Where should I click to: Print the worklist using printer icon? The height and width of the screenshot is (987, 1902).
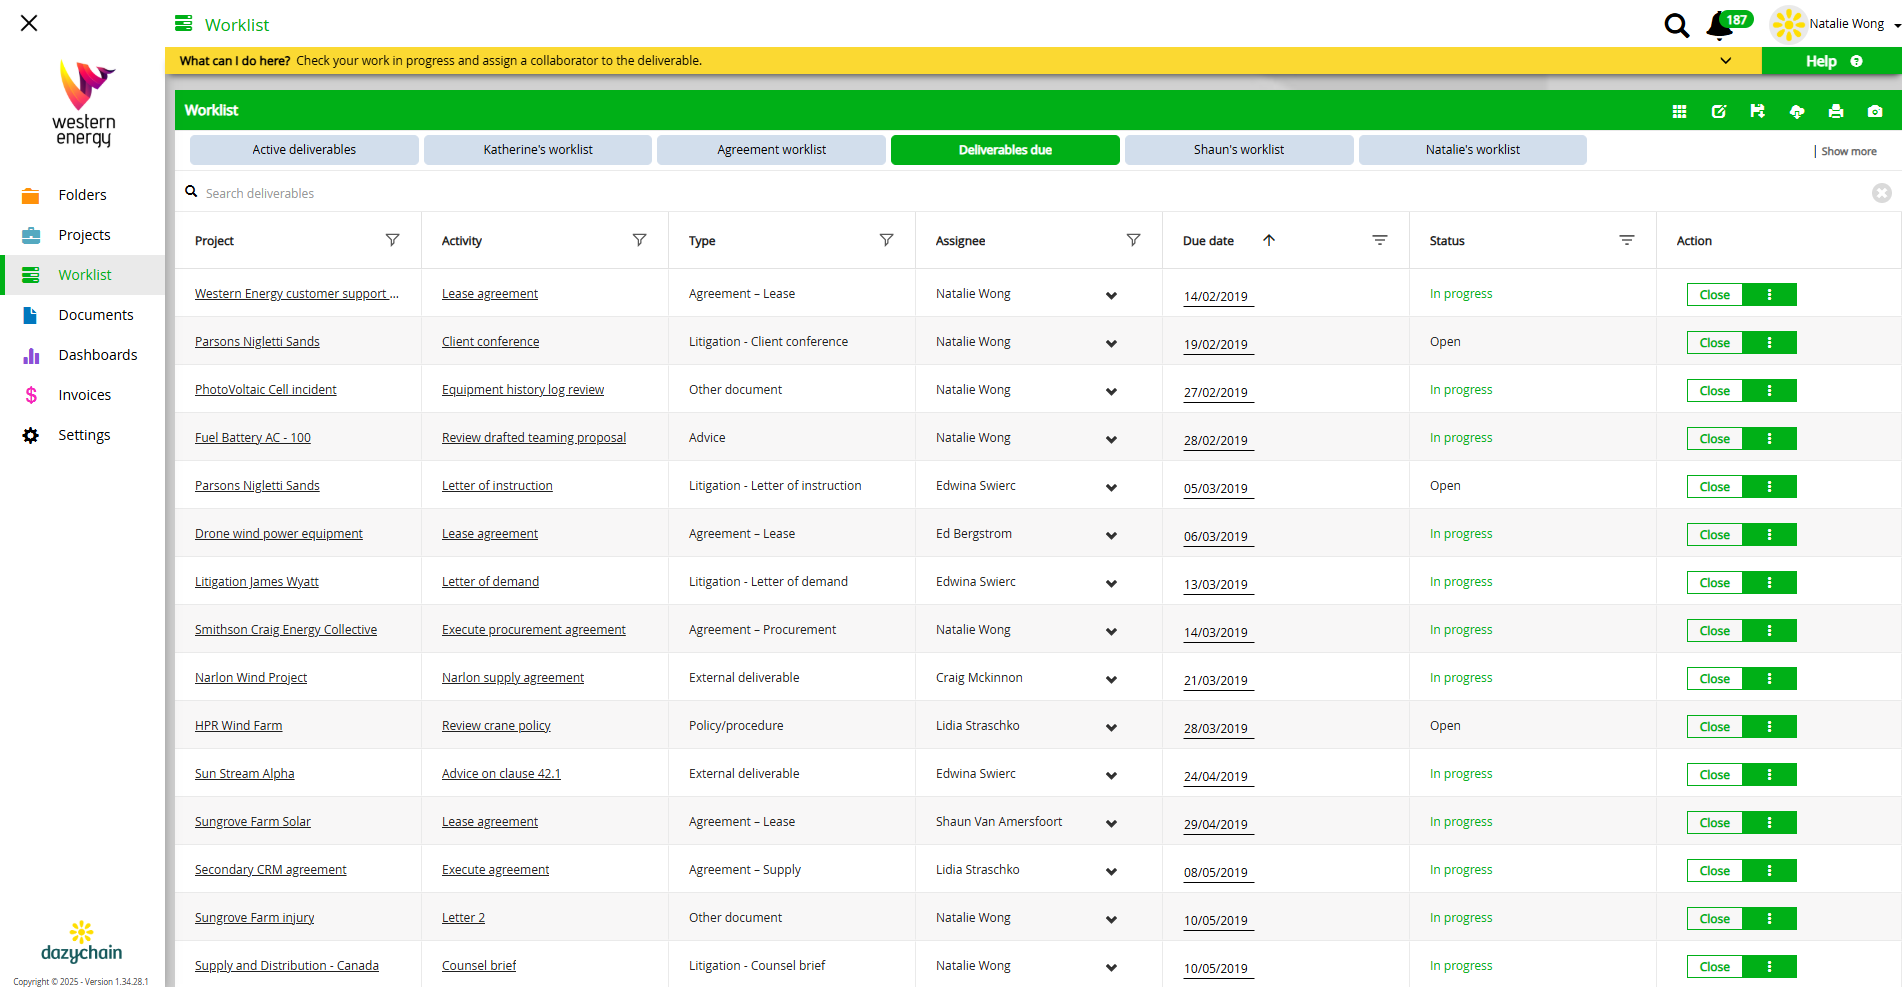(1835, 111)
